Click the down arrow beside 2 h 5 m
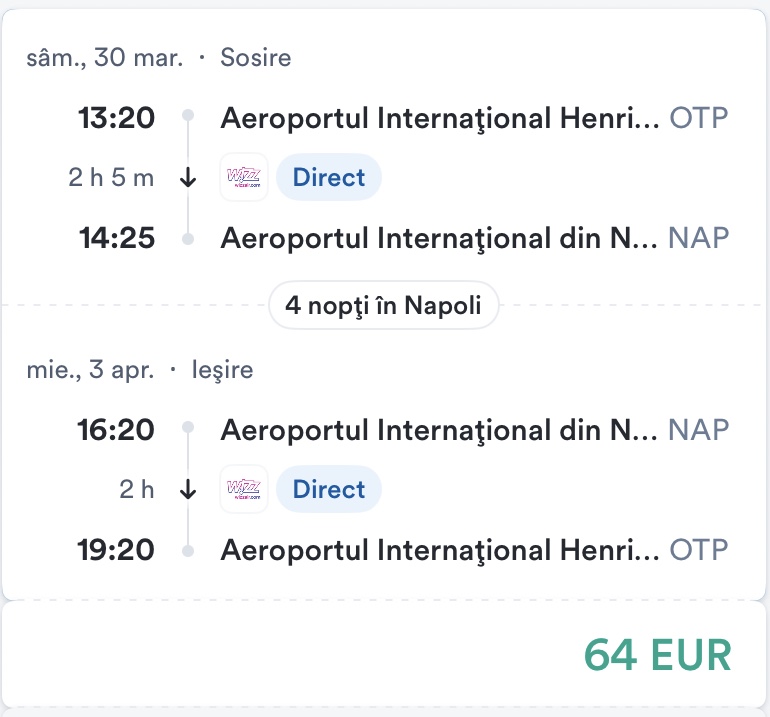770x717 pixels. click(x=188, y=178)
